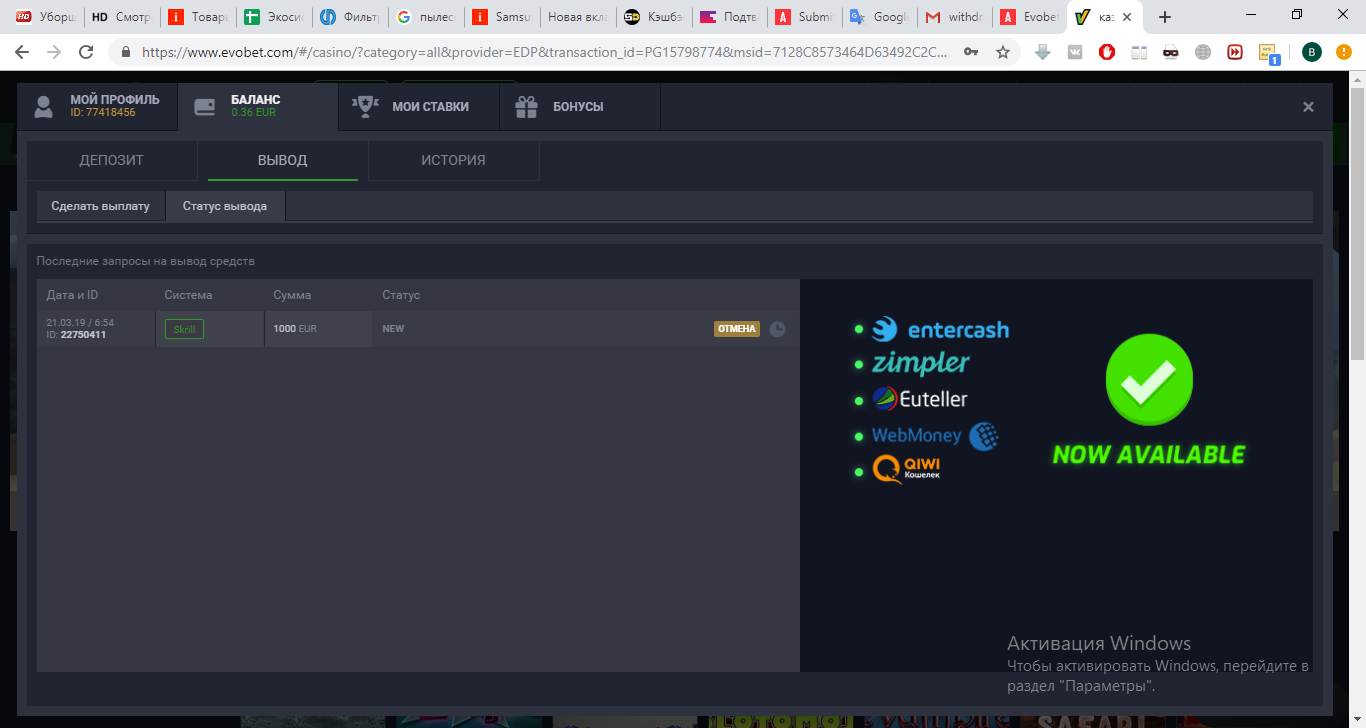Click the download arrow extension icon
Image resolution: width=1366 pixels, height=728 pixels.
point(1043,52)
